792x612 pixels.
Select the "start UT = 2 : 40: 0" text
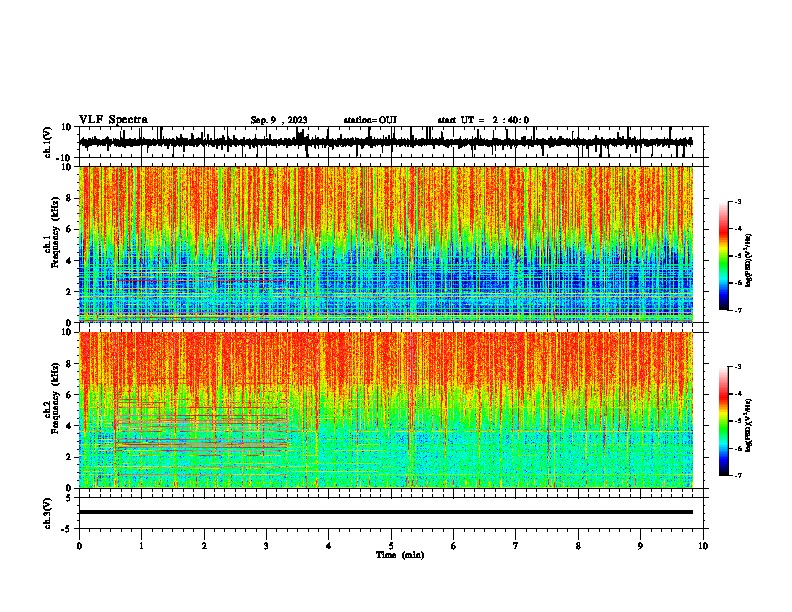[483, 120]
